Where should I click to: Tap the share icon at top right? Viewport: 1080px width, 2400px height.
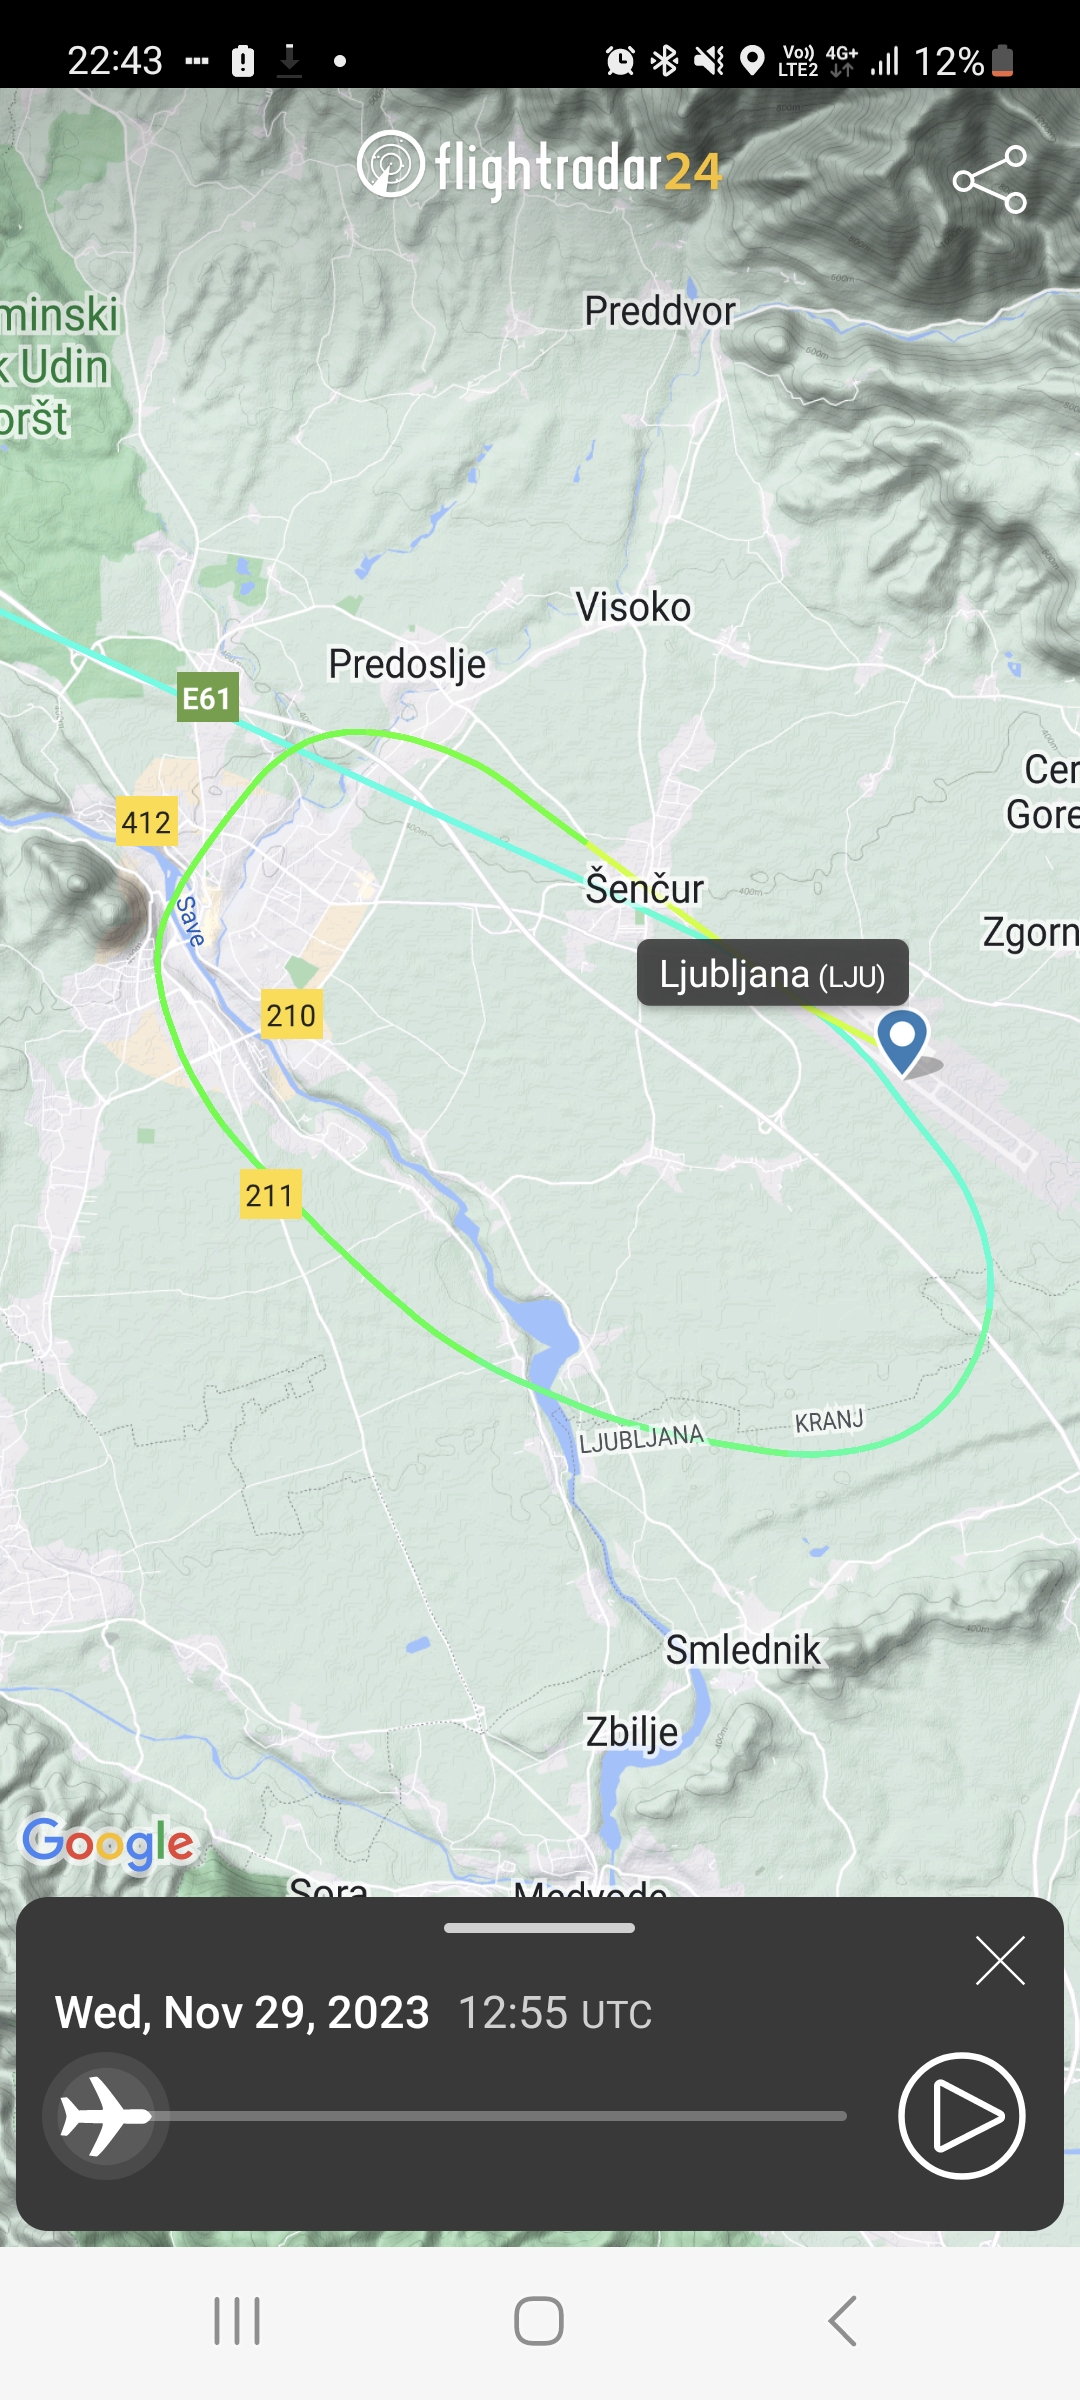(990, 180)
